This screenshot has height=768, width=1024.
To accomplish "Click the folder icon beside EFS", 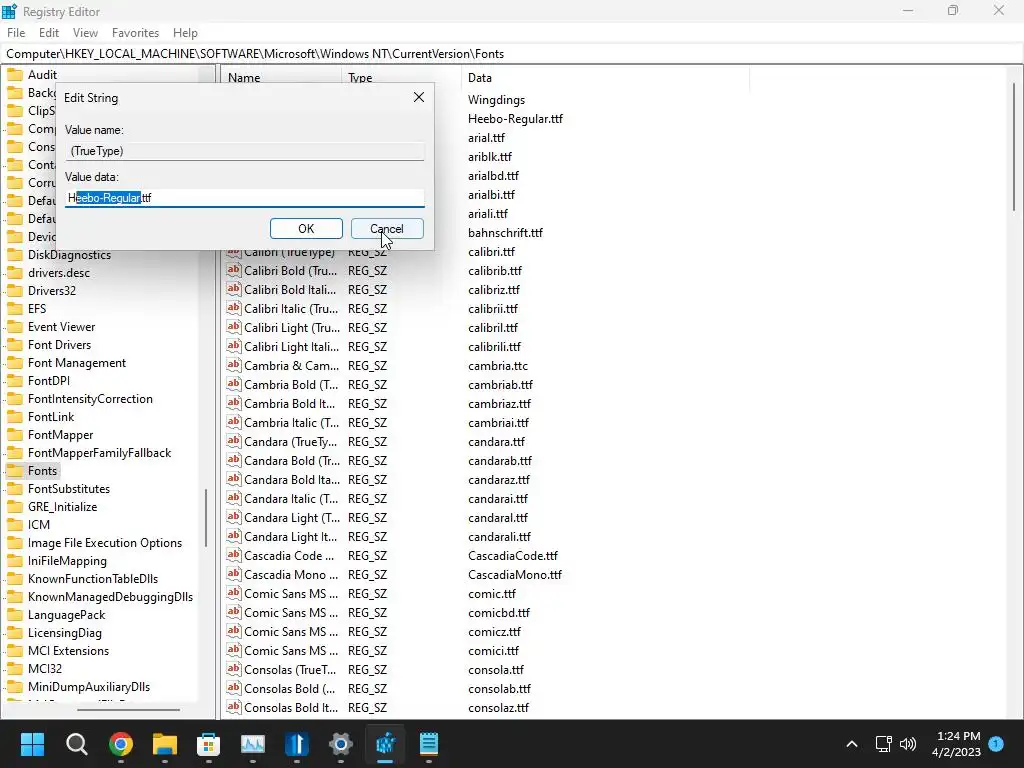I will (14, 308).
